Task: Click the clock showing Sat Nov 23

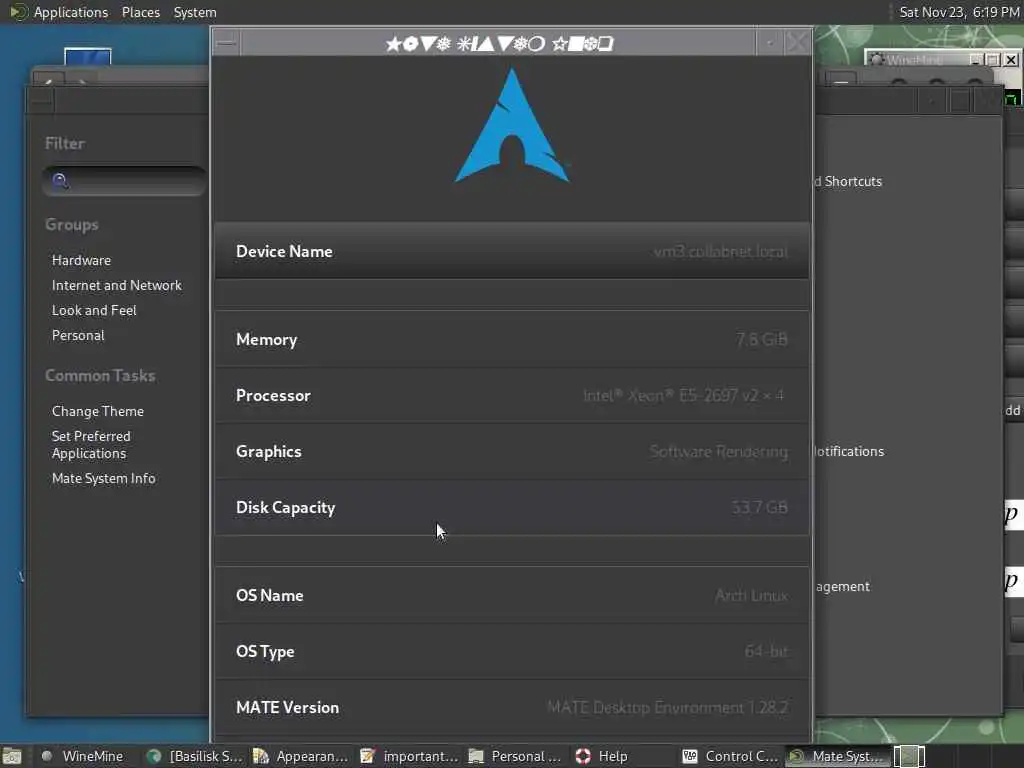Action: coord(959,12)
